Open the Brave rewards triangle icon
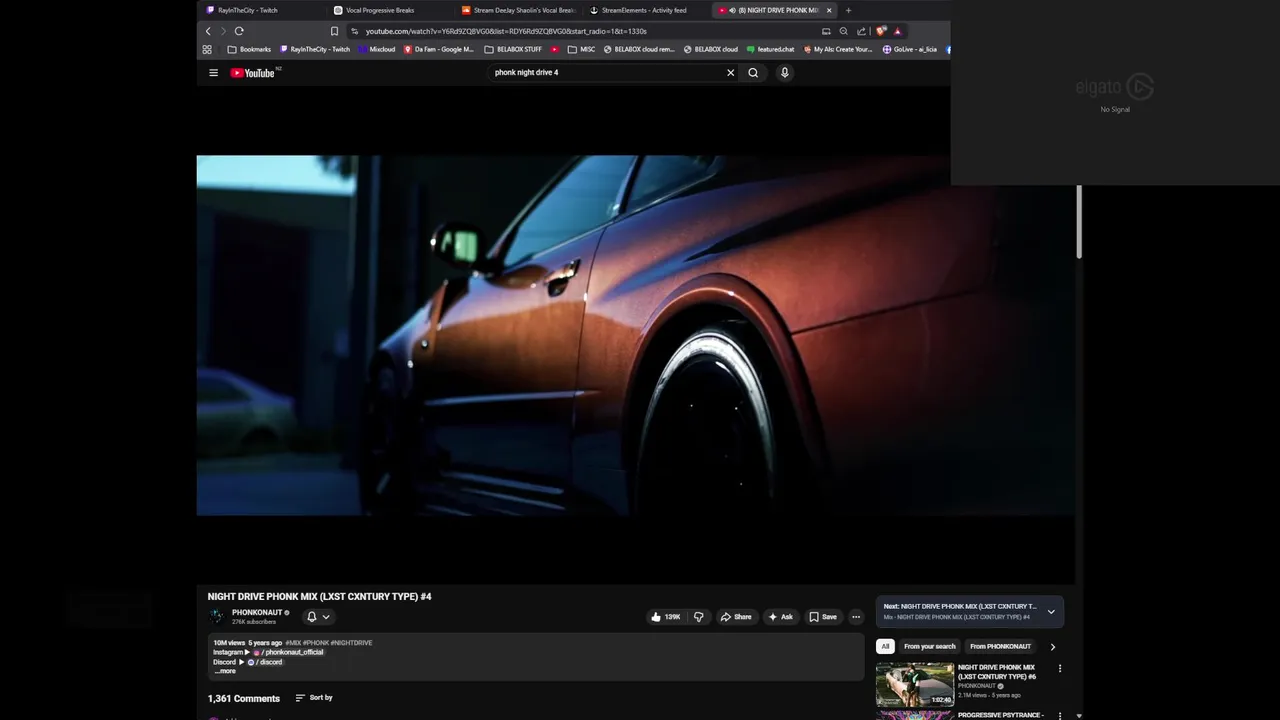 pos(897,31)
